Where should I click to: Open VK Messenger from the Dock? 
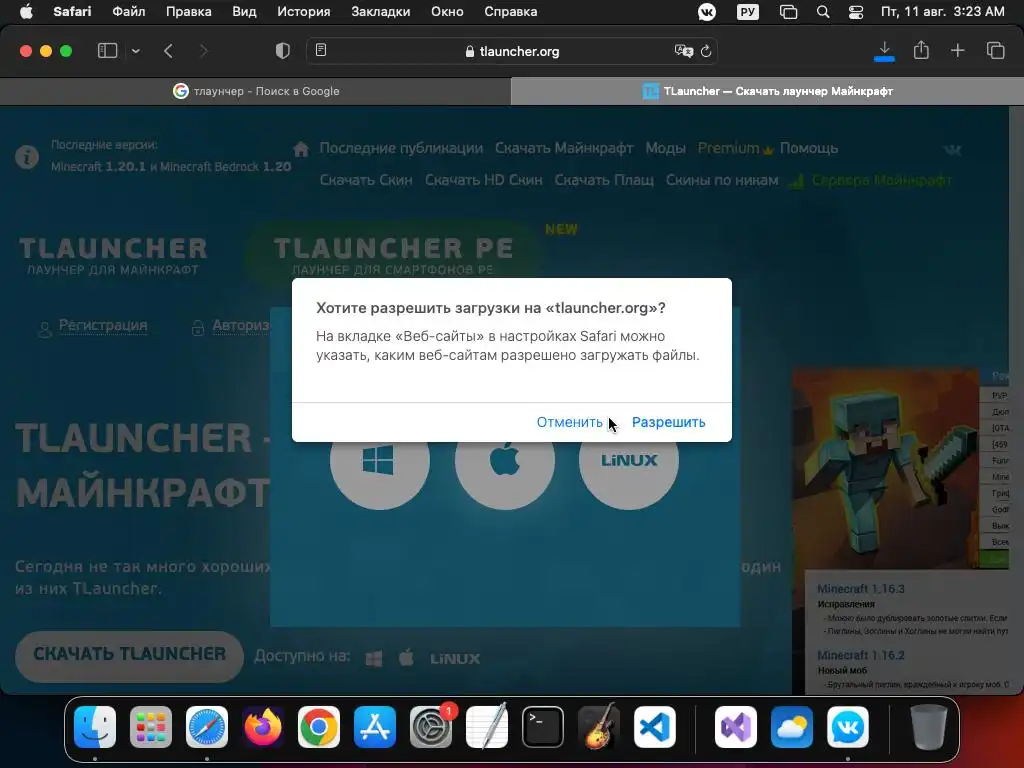(x=848, y=727)
